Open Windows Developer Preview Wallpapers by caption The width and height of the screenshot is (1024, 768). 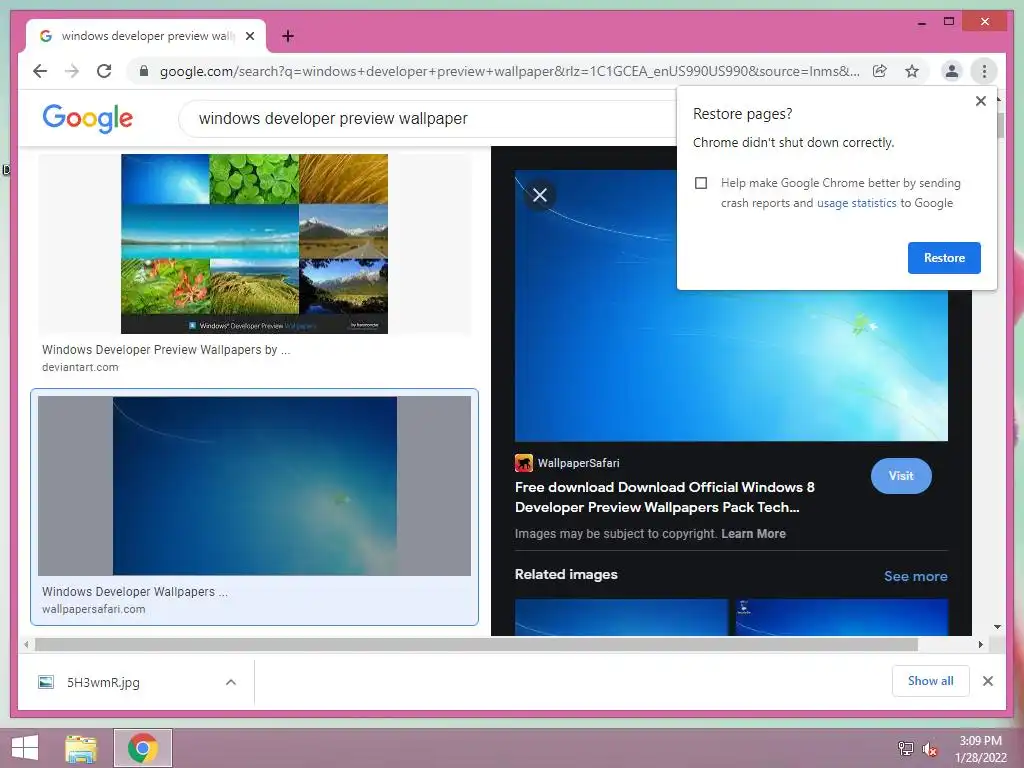166,350
